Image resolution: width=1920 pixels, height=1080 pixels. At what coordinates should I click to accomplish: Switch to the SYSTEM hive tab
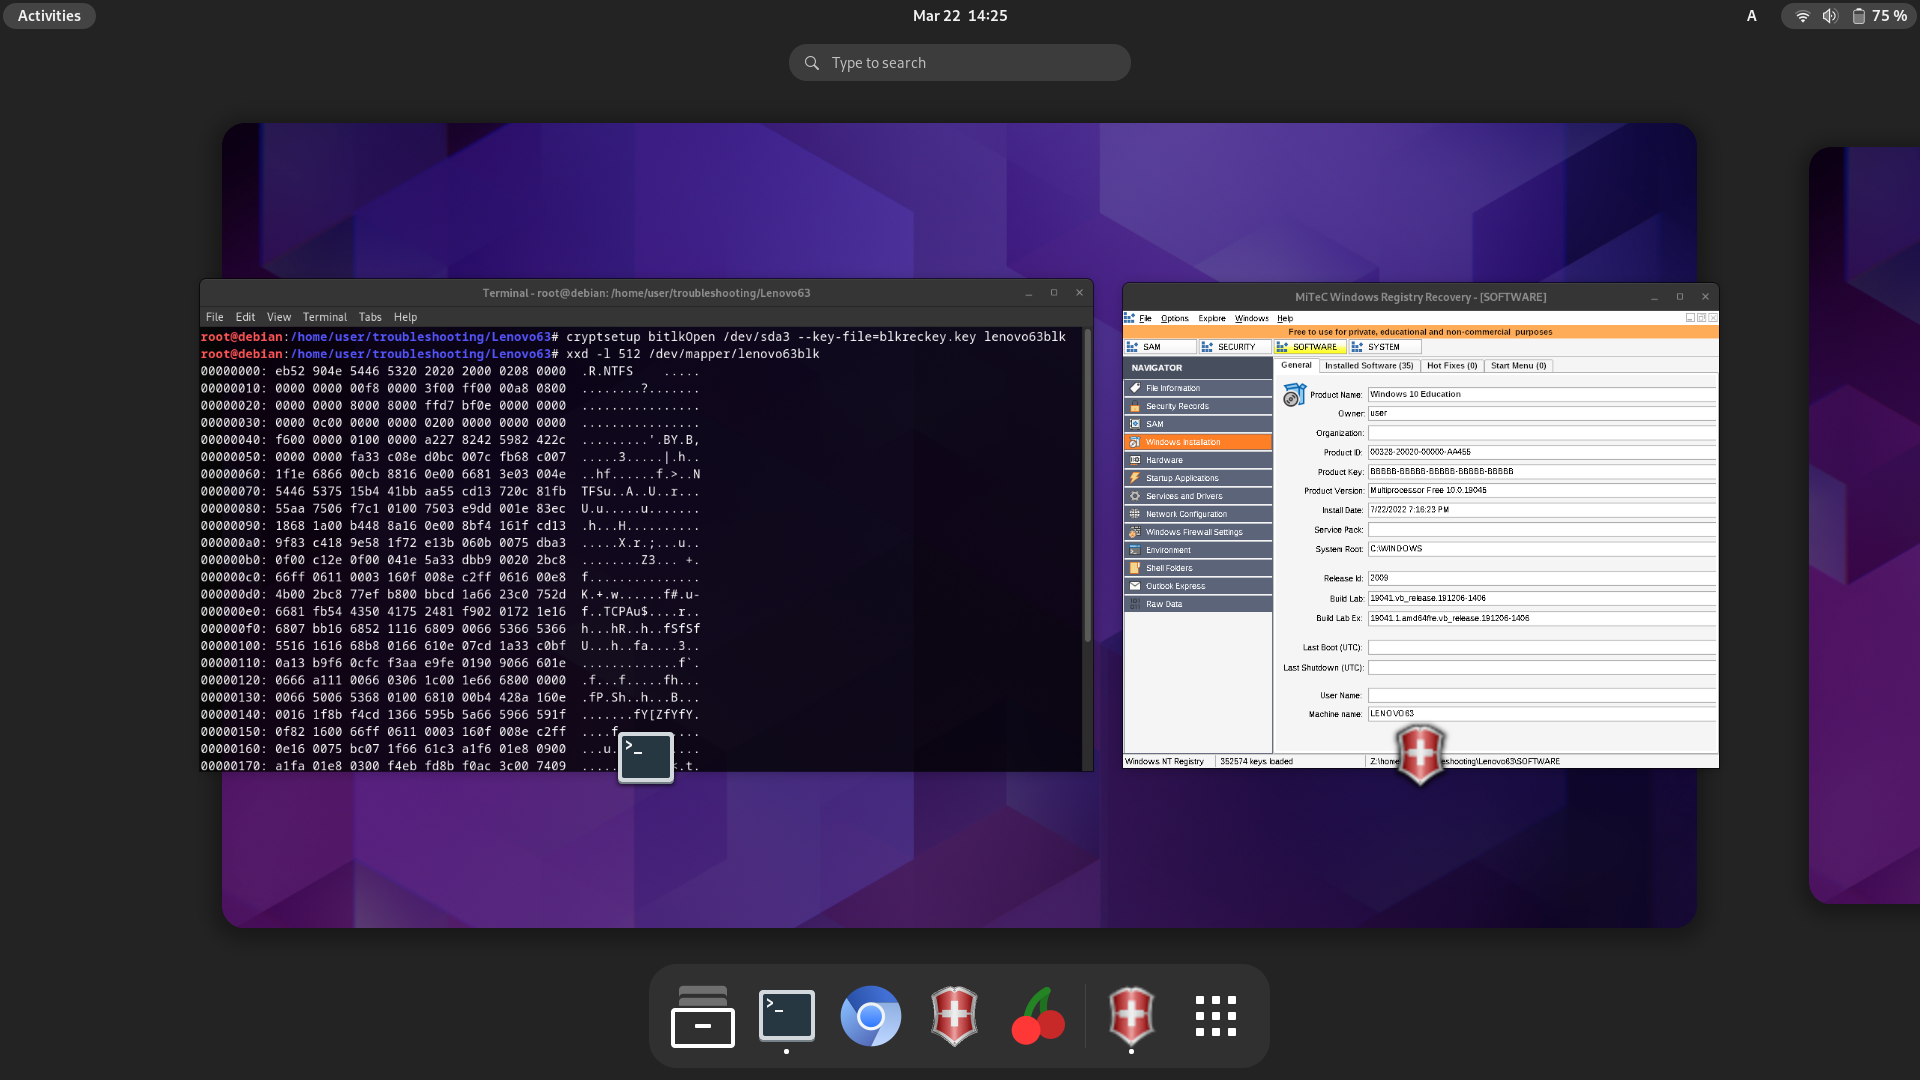1384,347
